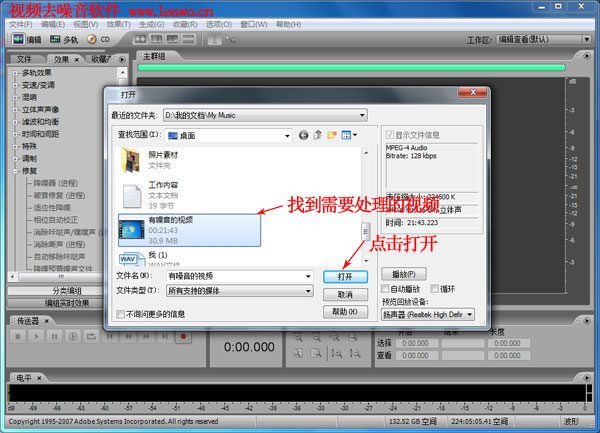
Task: Collapse the 修复 tree node
Action: click(15, 171)
